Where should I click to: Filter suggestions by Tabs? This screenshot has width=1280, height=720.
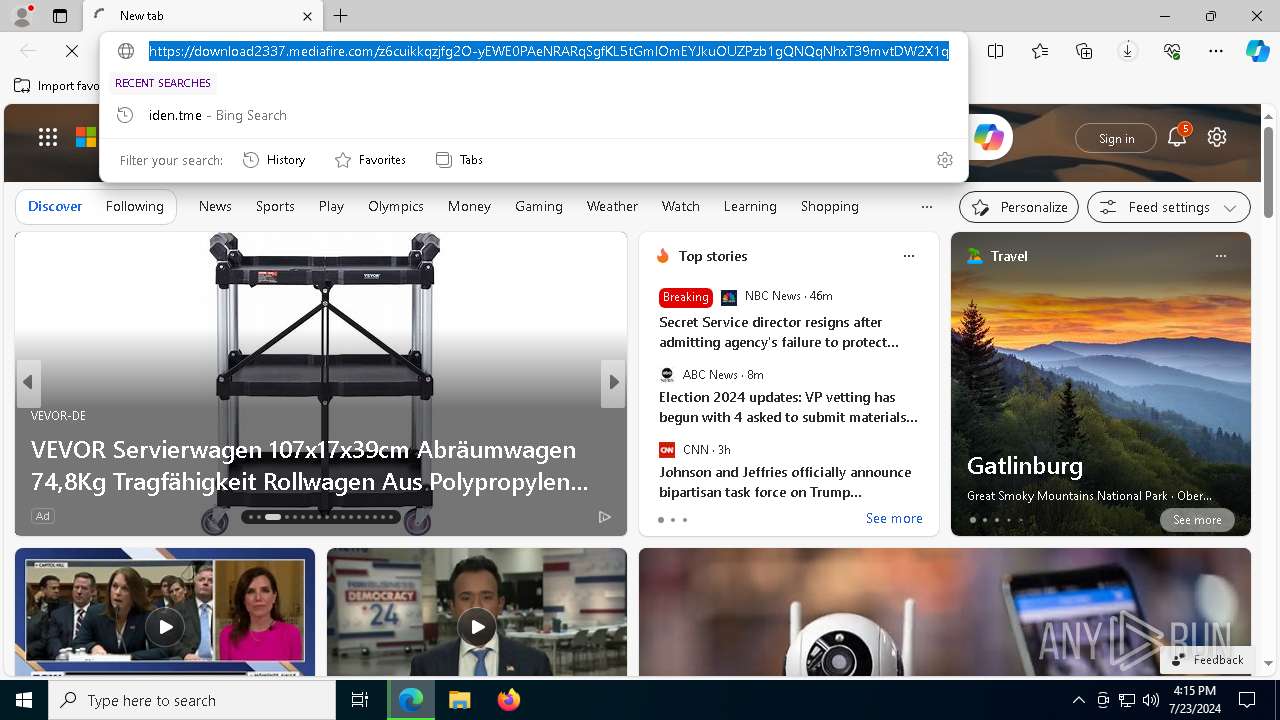459,160
